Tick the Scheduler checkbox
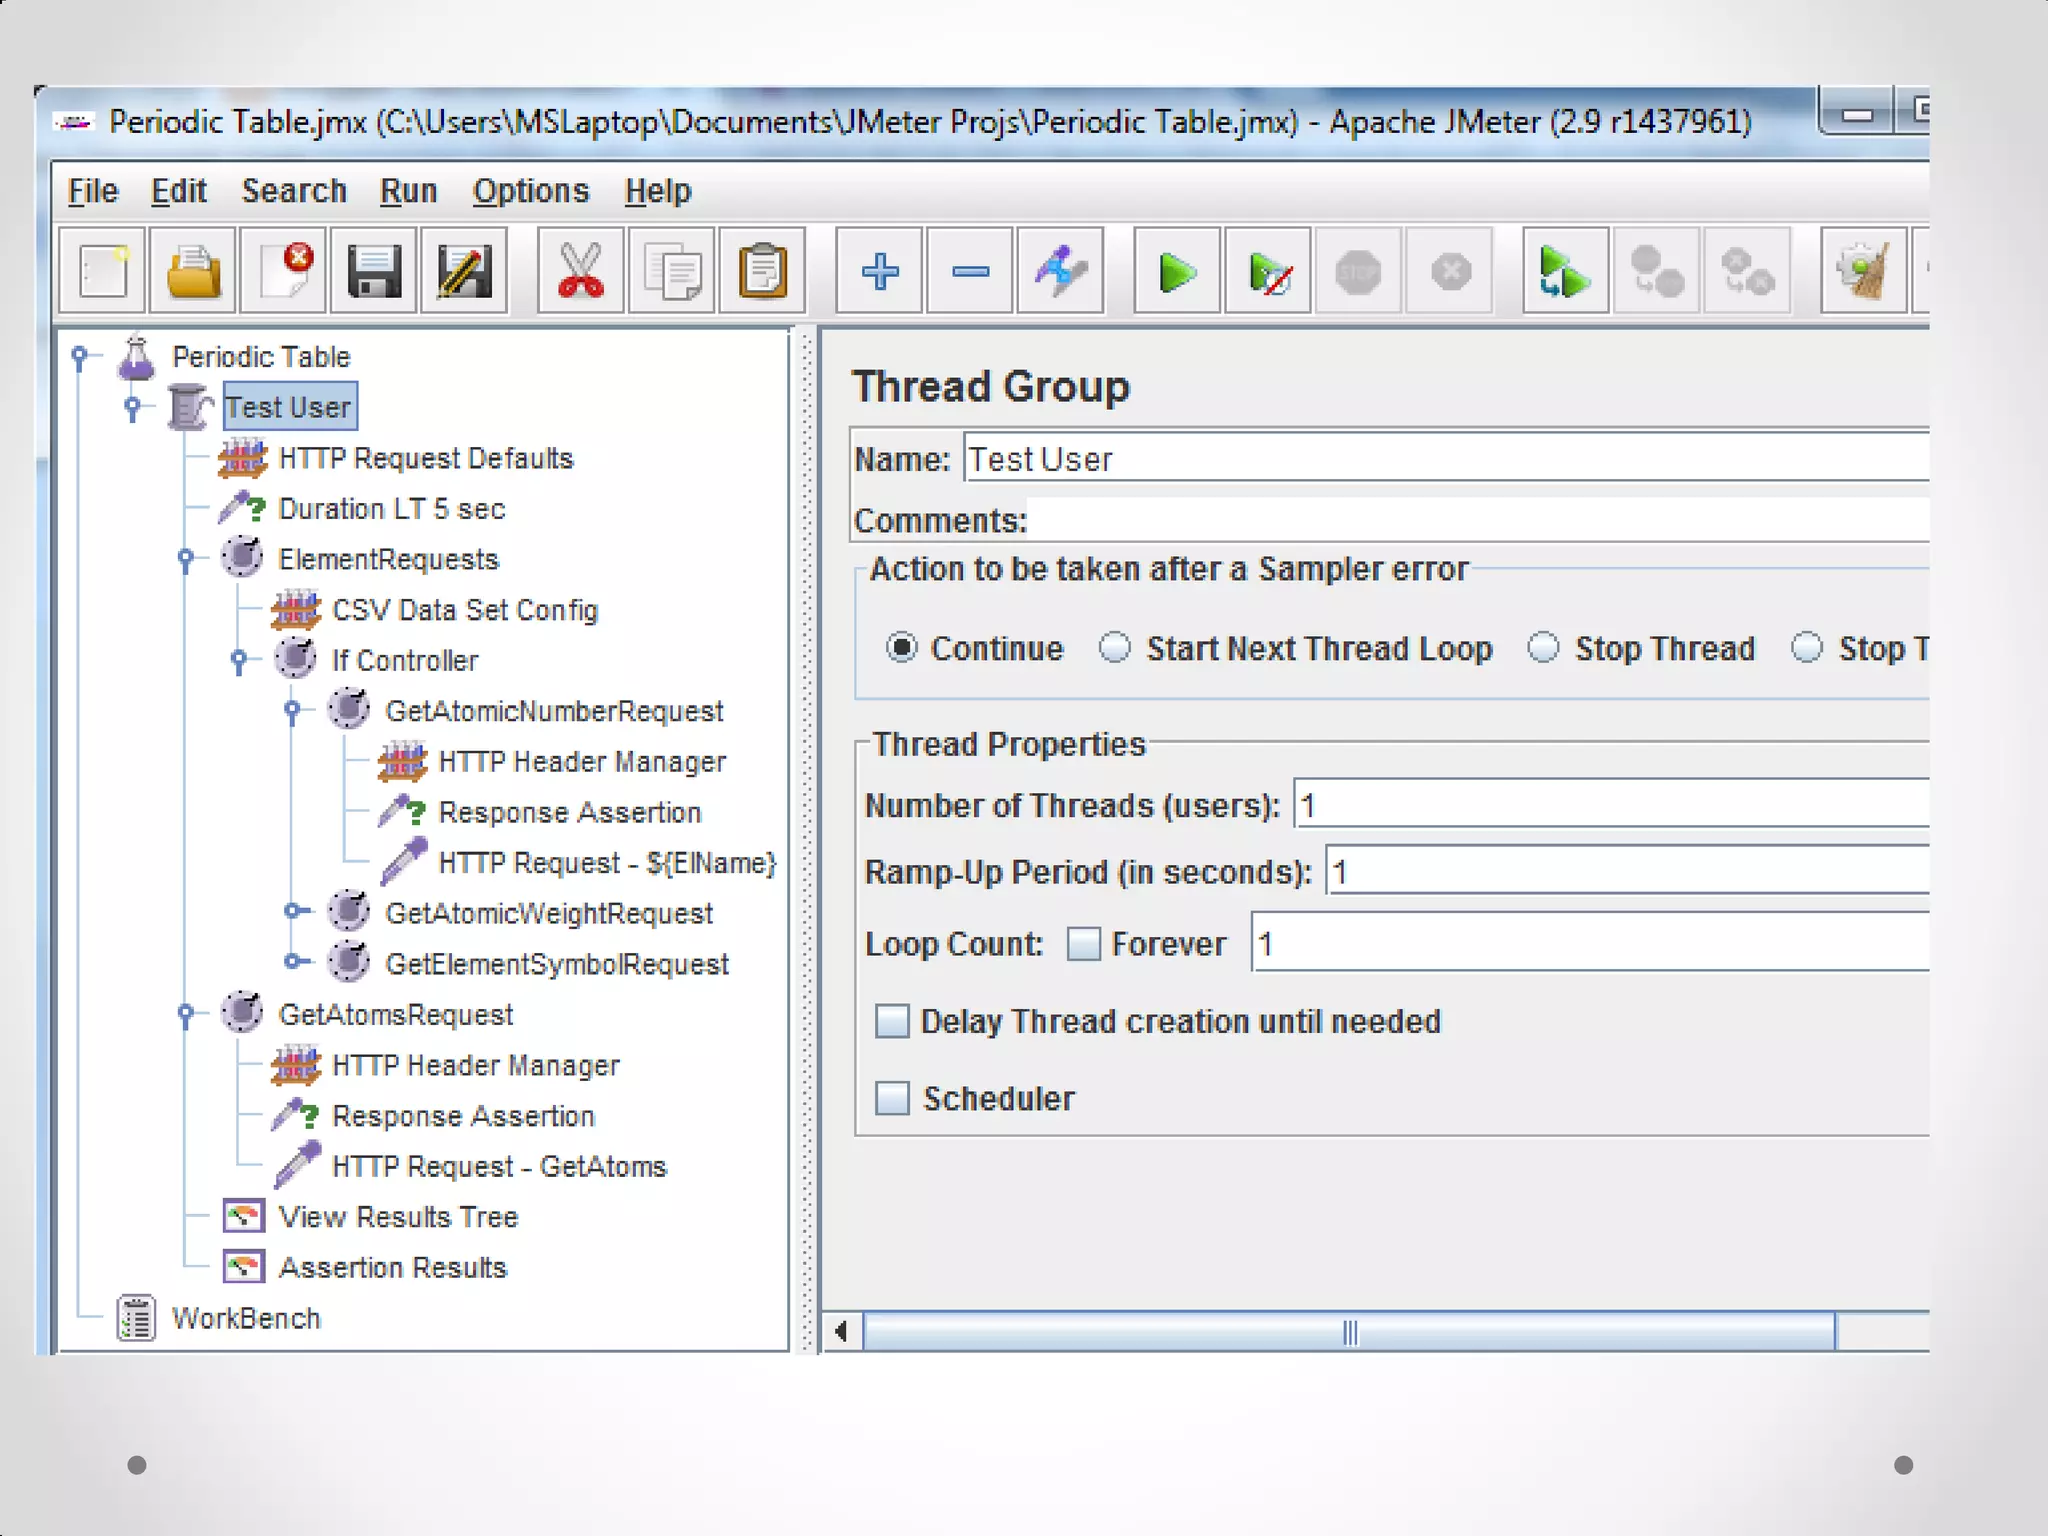The width and height of the screenshot is (2048, 1536). [x=892, y=1098]
